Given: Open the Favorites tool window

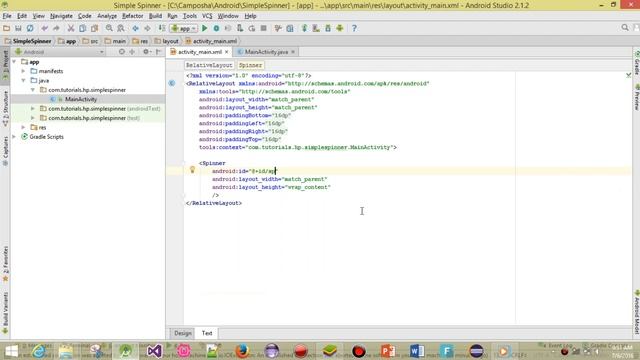Looking at the screenshot, I should (5, 263).
